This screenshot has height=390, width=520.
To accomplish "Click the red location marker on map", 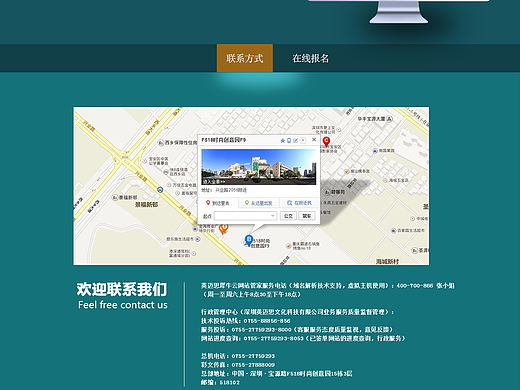I will [x=326, y=142].
